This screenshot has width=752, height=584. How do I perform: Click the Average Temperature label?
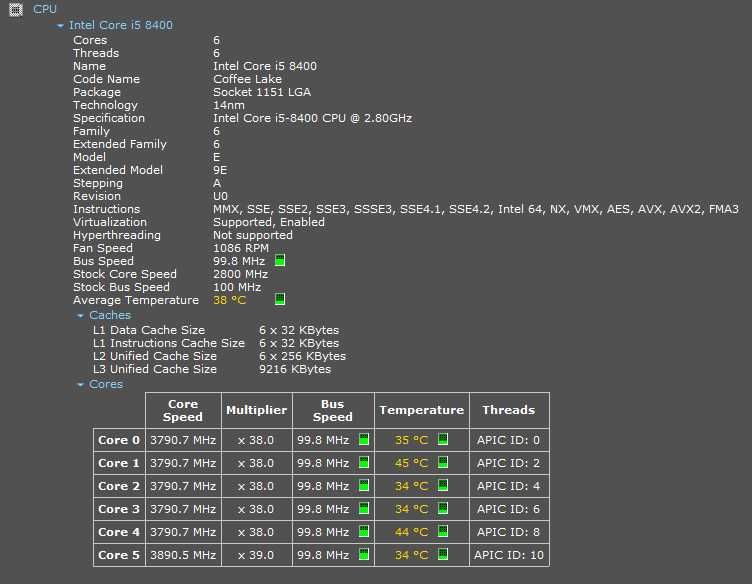136,300
